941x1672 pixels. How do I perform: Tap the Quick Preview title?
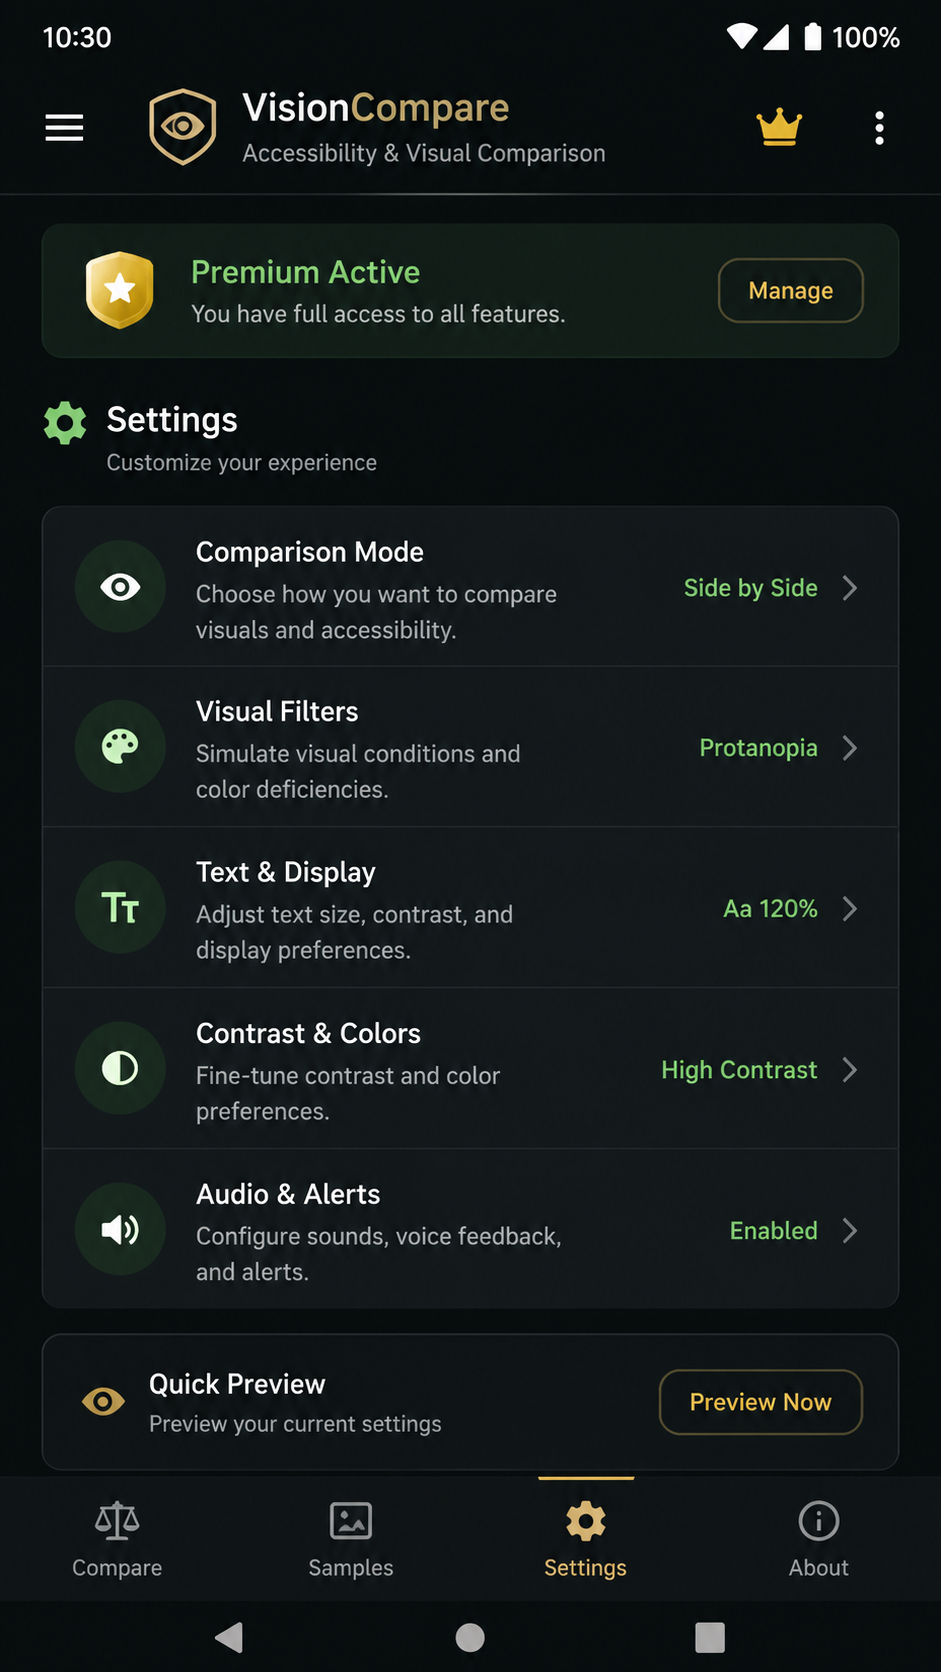point(237,1384)
